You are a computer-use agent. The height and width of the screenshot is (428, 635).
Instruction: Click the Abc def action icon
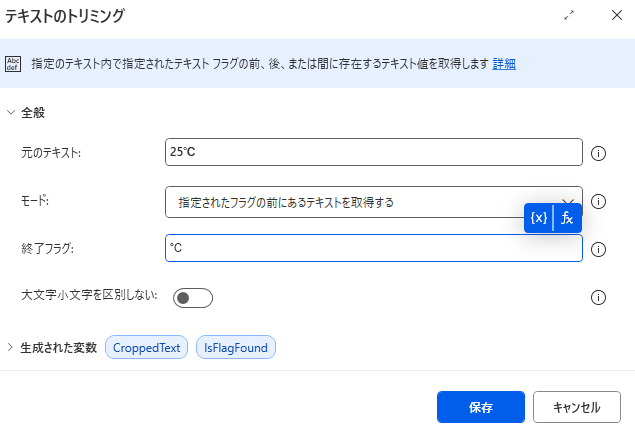click(13, 64)
